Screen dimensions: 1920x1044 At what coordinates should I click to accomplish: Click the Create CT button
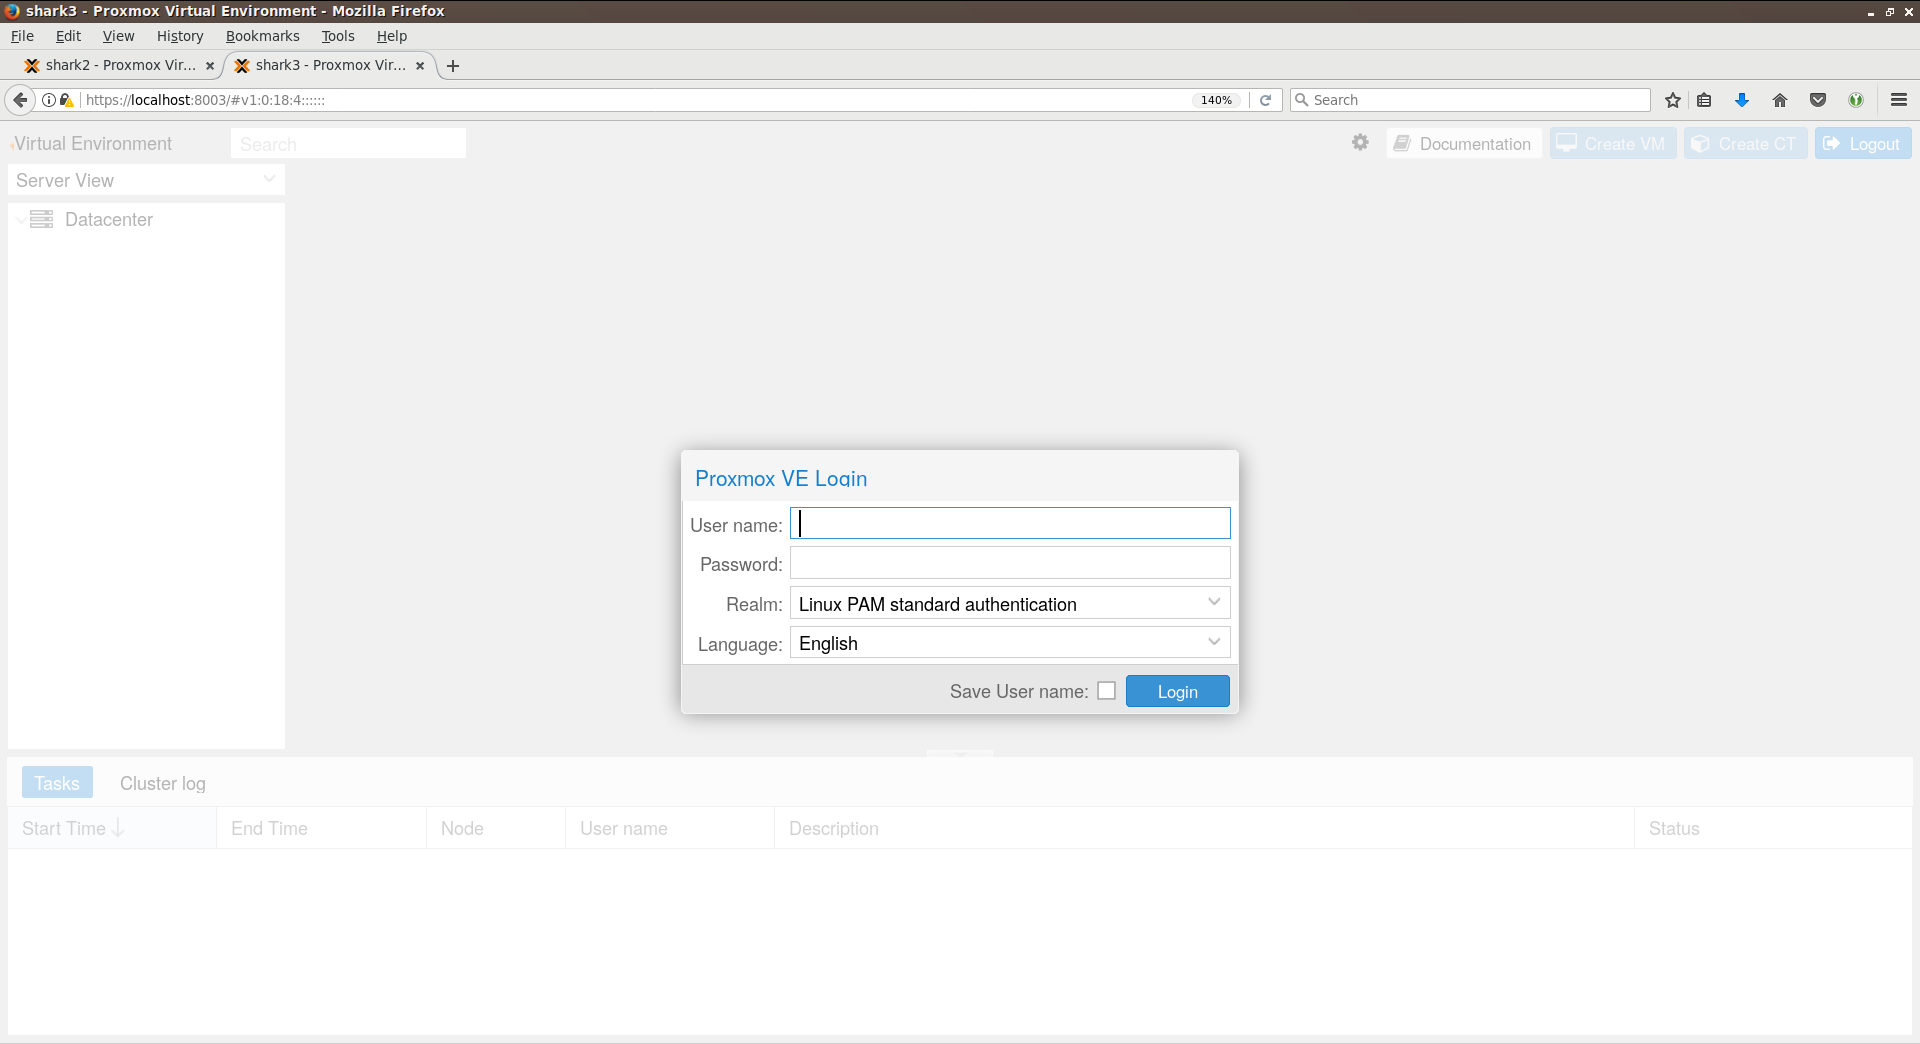(1745, 143)
